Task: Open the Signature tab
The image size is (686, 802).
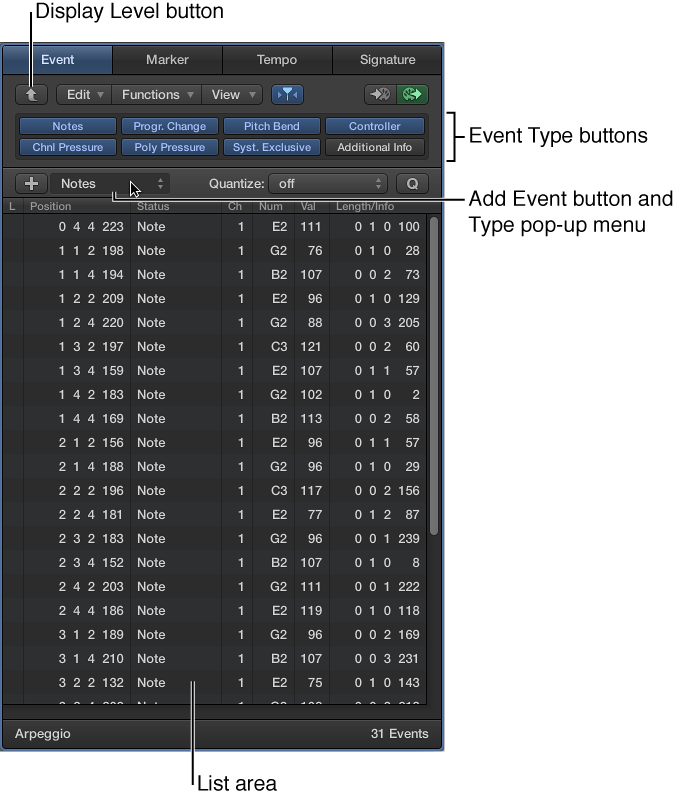Action: pos(387,60)
